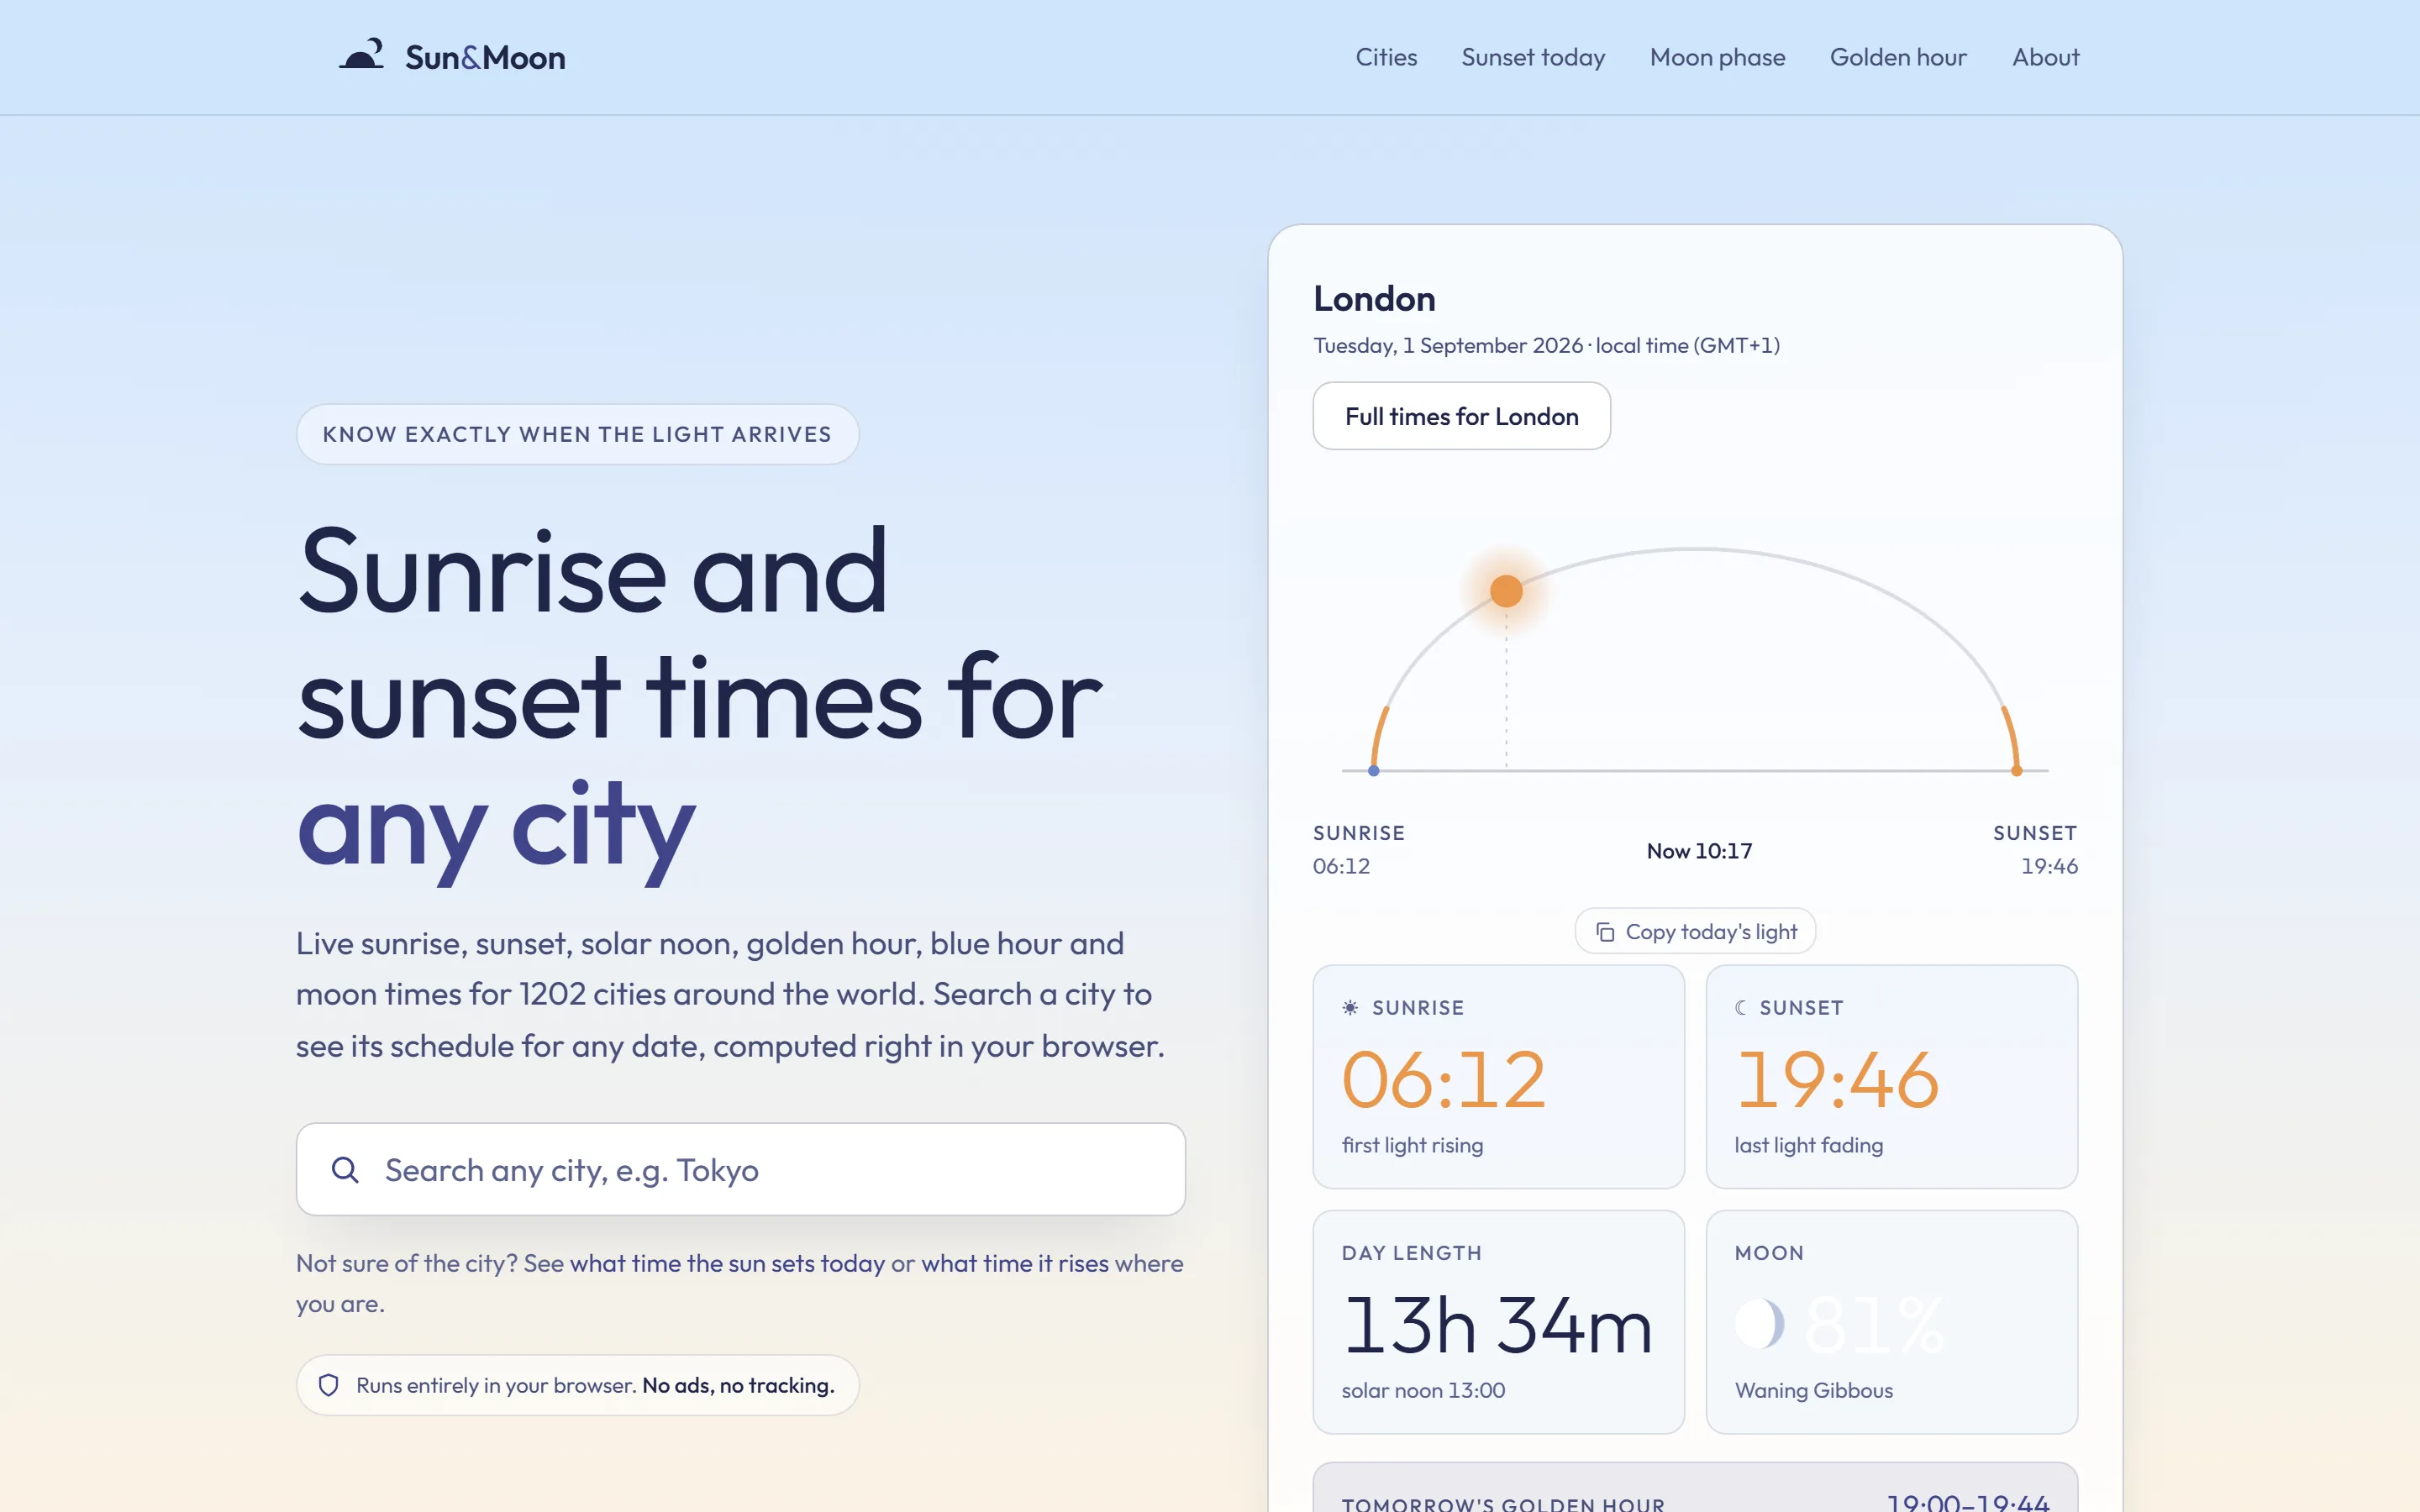Follow the 'what time it rises' link

(x=1015, y=1263)
